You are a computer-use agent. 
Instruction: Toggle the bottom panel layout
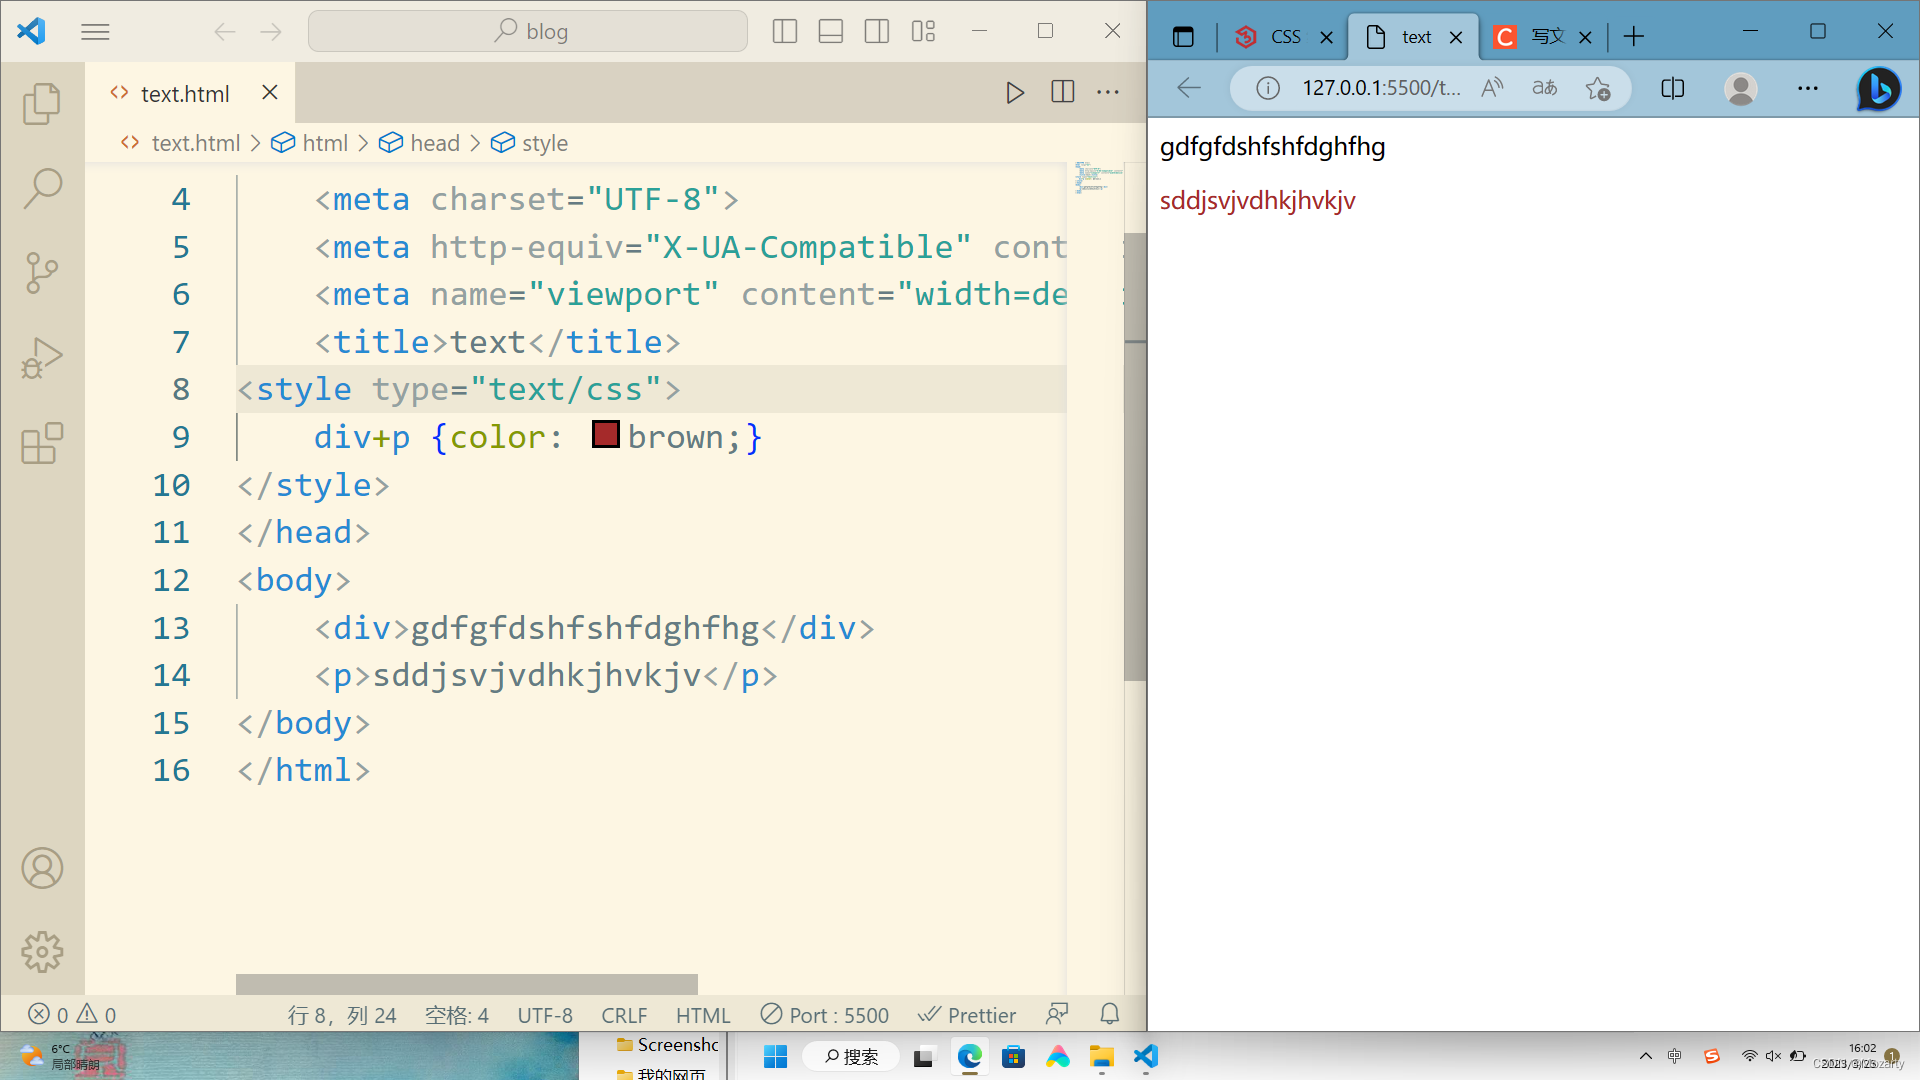(831, 31)
